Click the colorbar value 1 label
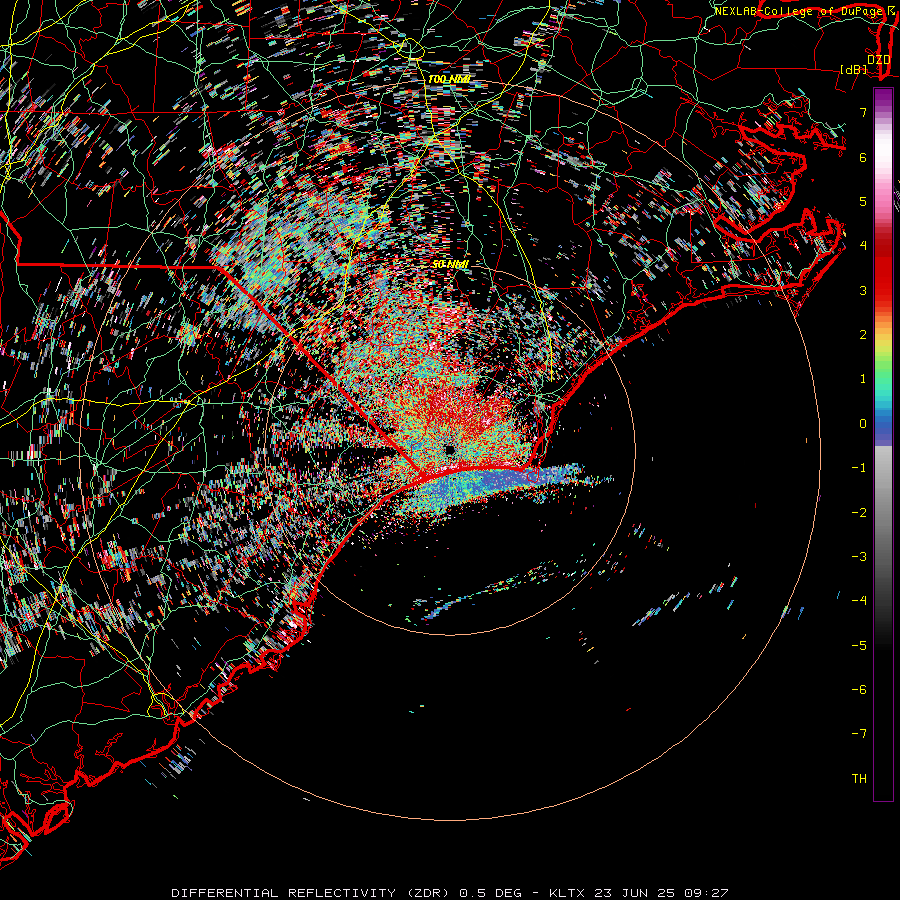 point(863,379)
